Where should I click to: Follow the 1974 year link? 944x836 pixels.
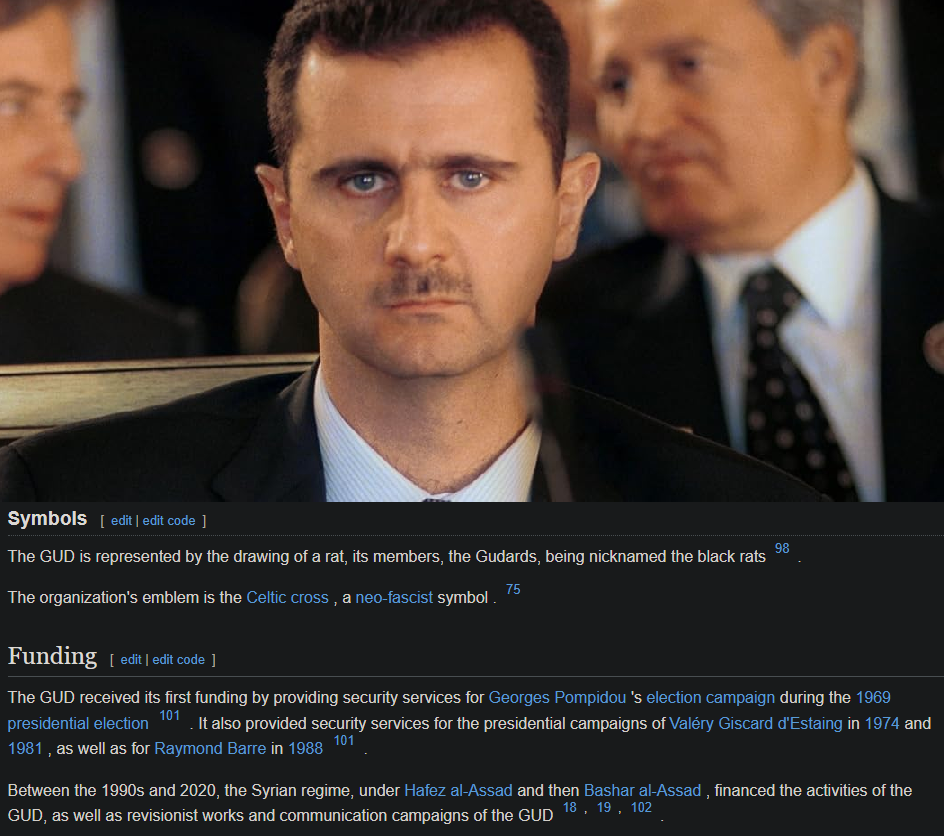[882, 723]
